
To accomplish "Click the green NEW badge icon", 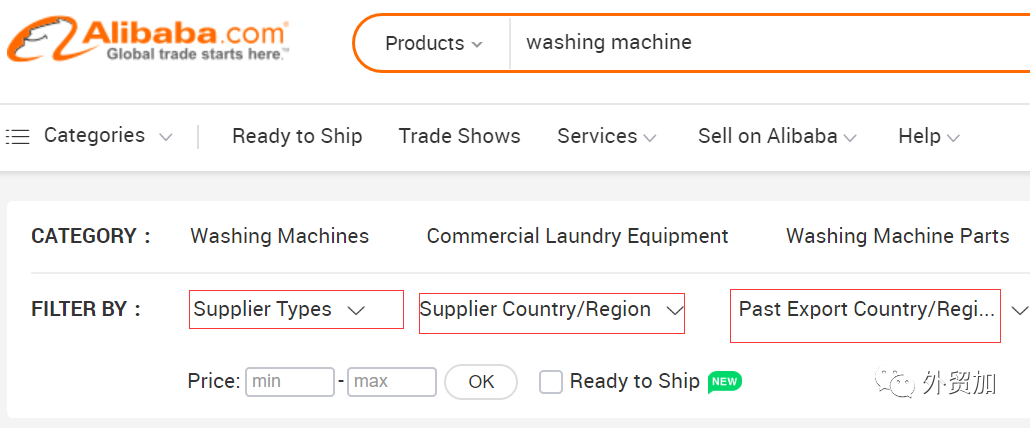I will pos(724,381).
